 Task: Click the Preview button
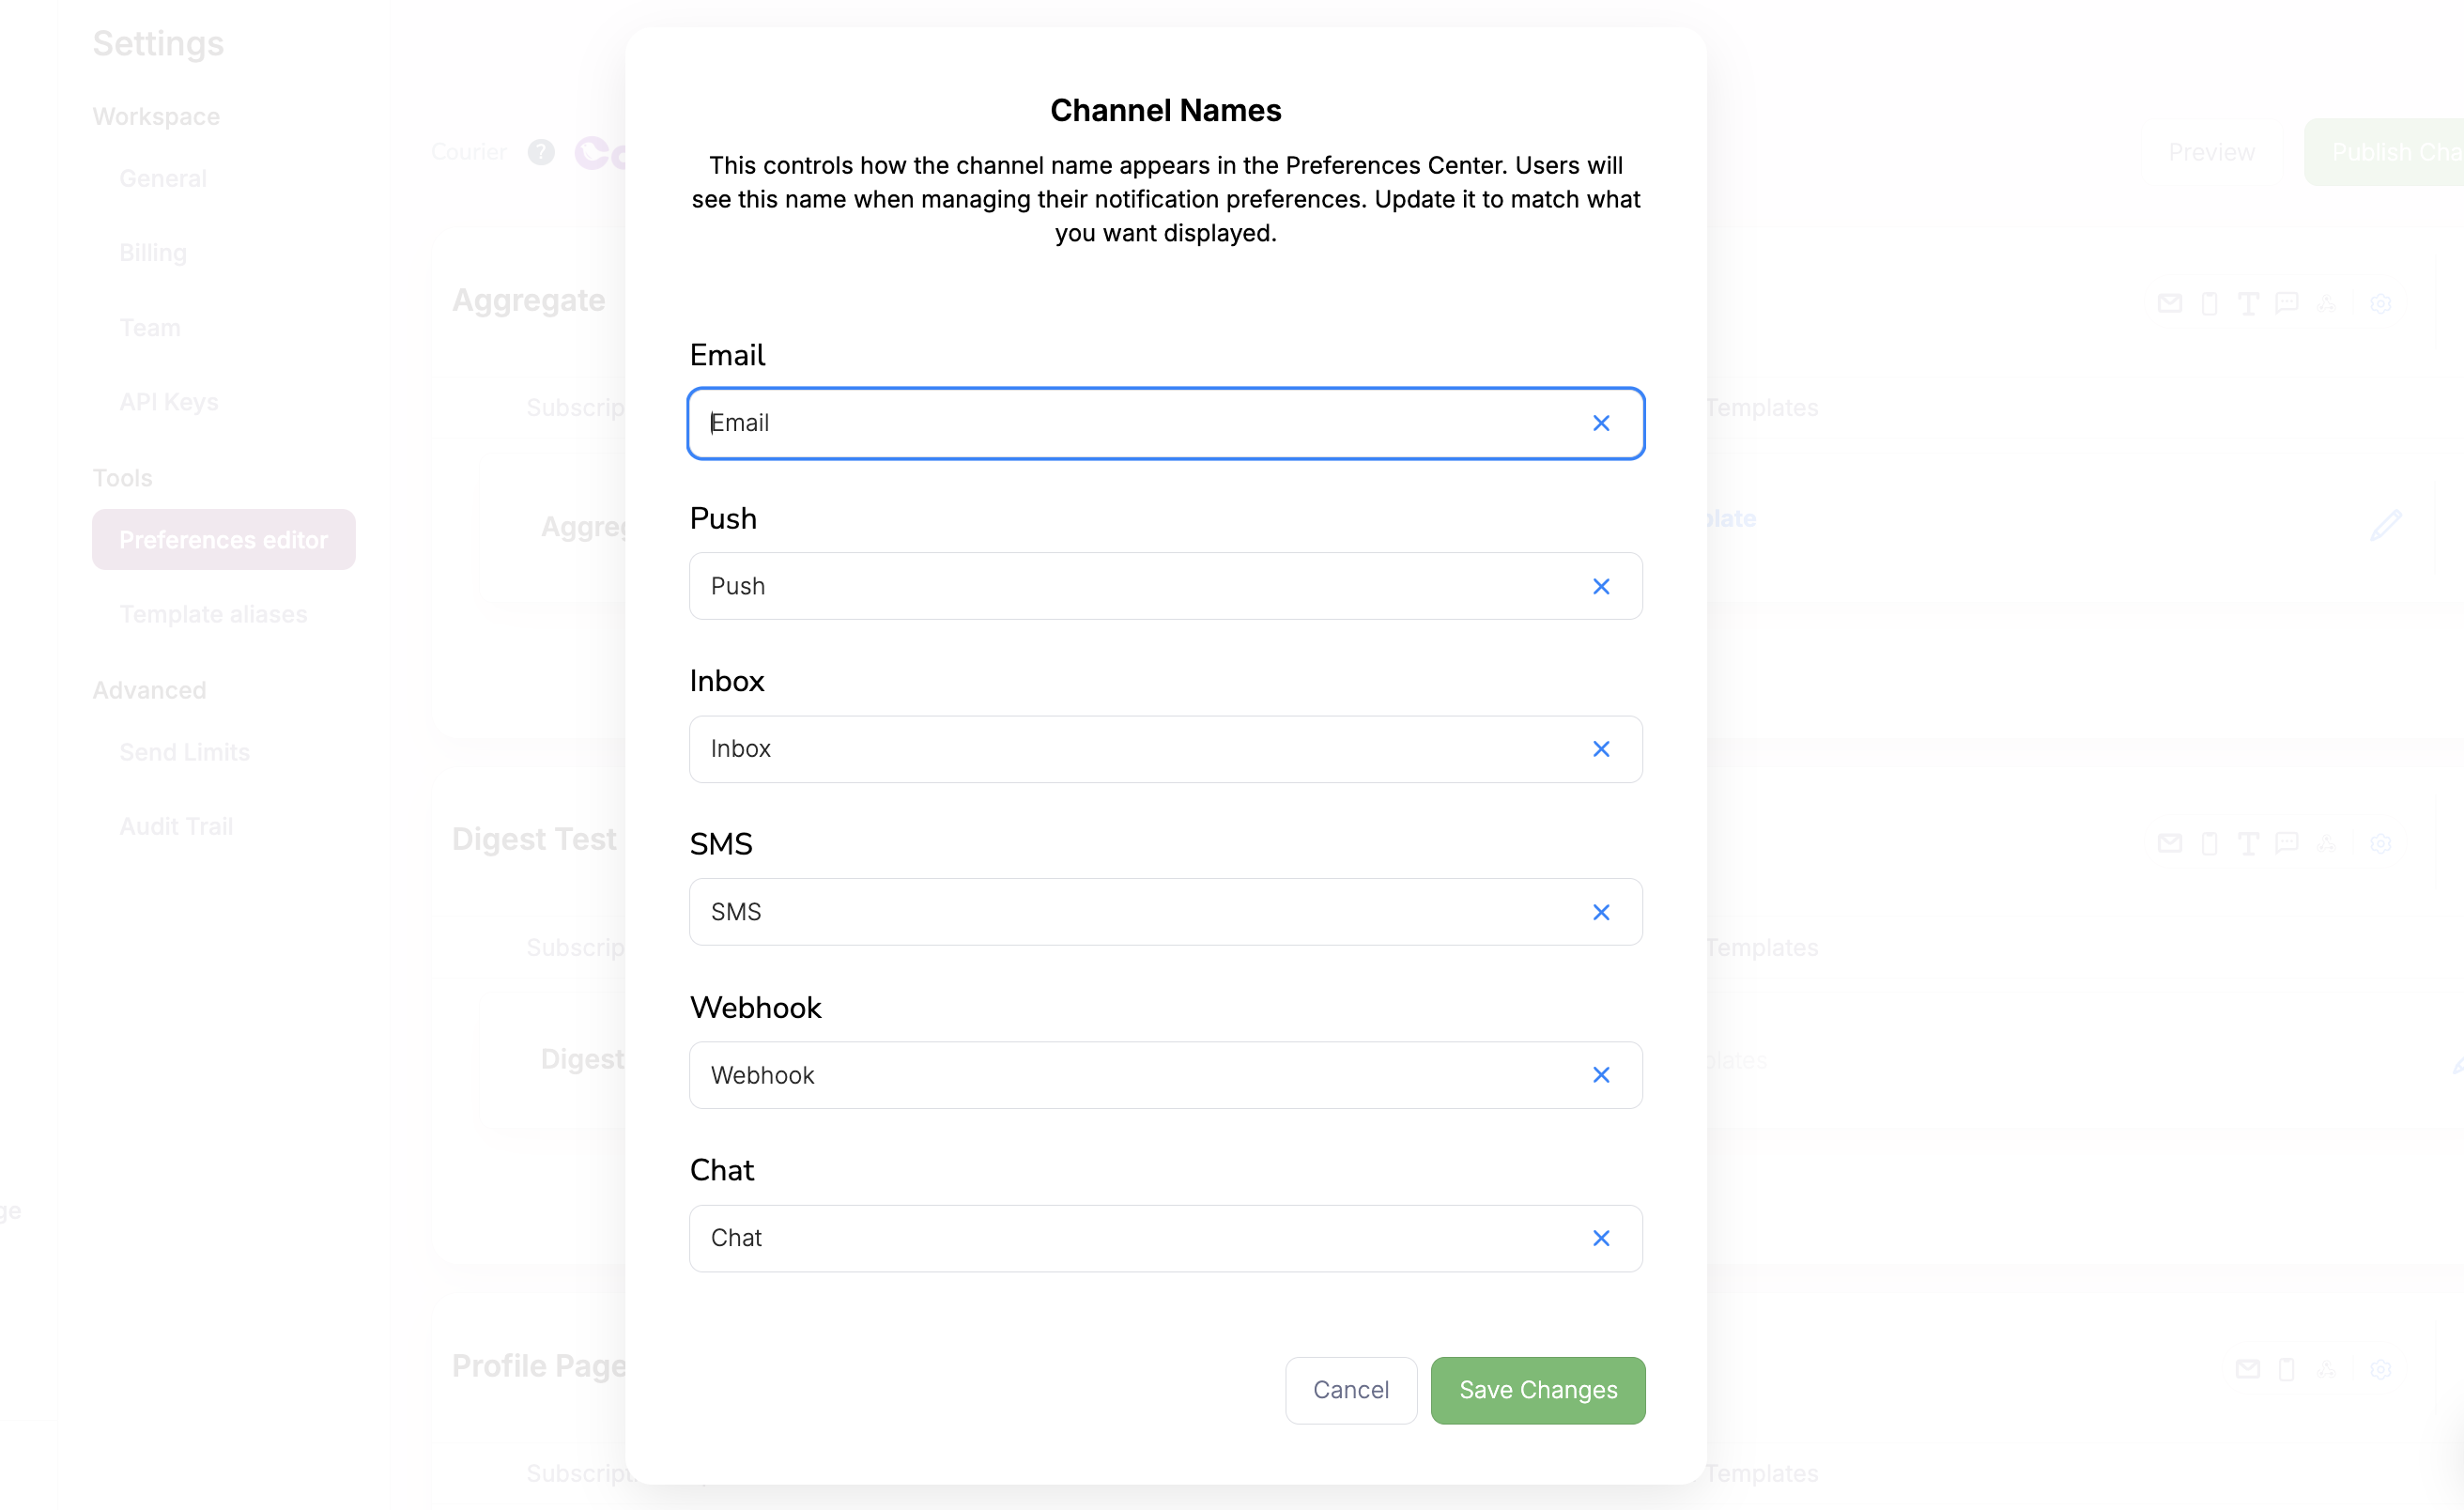point(2211,152)
